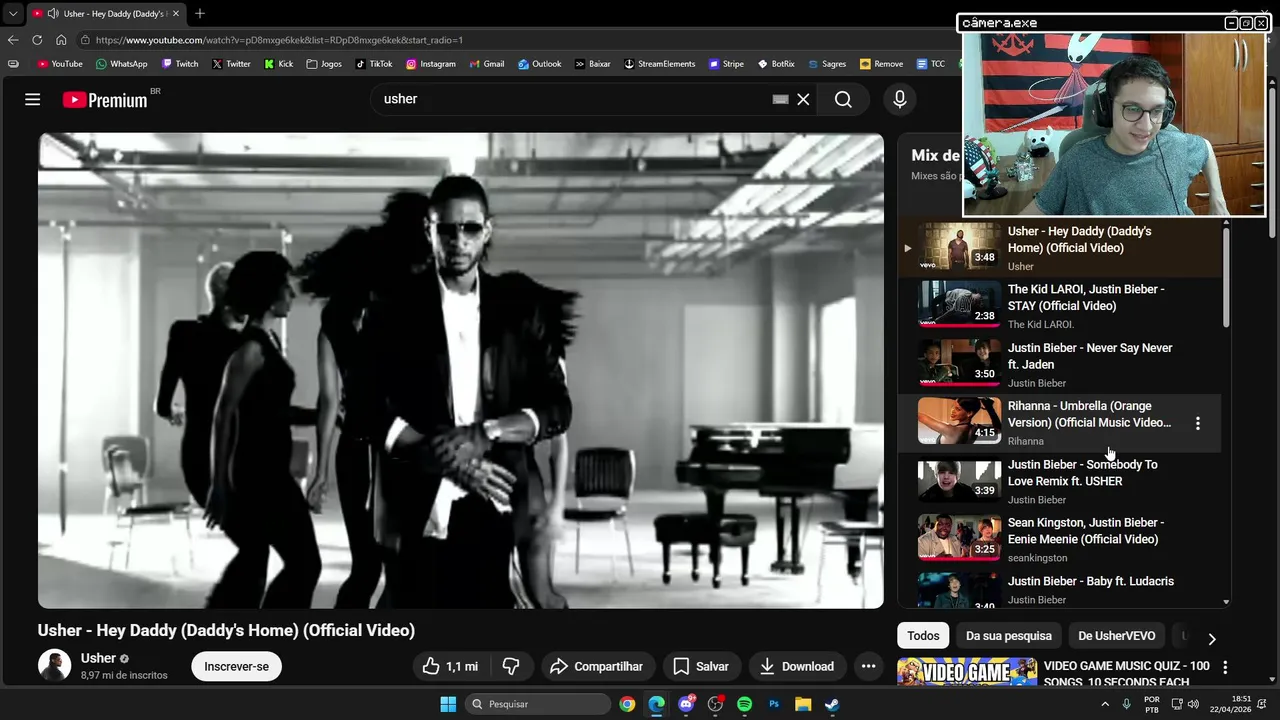Viewport: 1280px width, 720px height.
Task: Select the Todos filter chip
Action: point(923,636)
